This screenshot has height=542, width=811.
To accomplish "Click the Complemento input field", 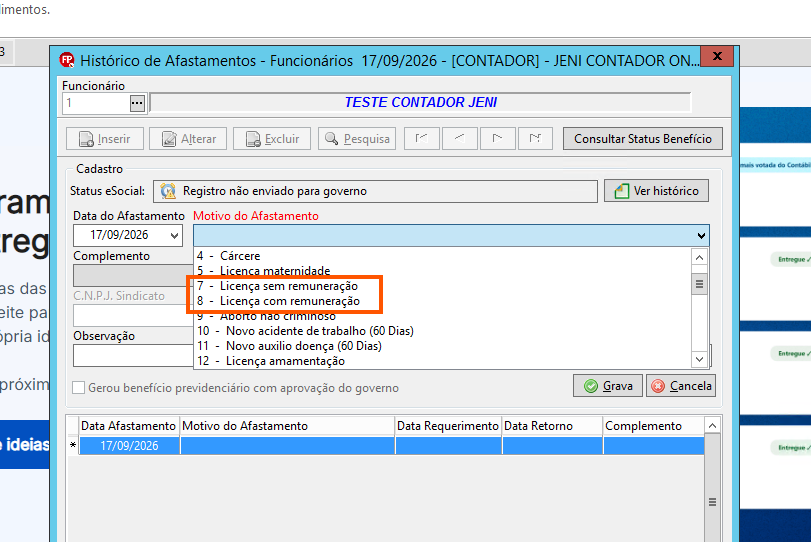I will tap(133, 276).
